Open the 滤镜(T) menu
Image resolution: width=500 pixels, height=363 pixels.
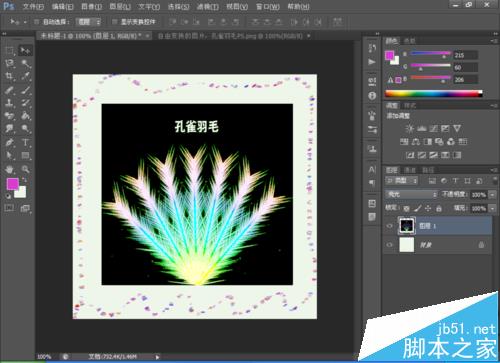point(208,6)
